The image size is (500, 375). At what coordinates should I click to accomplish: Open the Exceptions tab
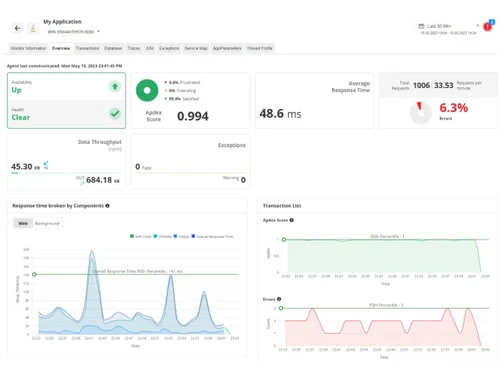[x=169, y=48]
